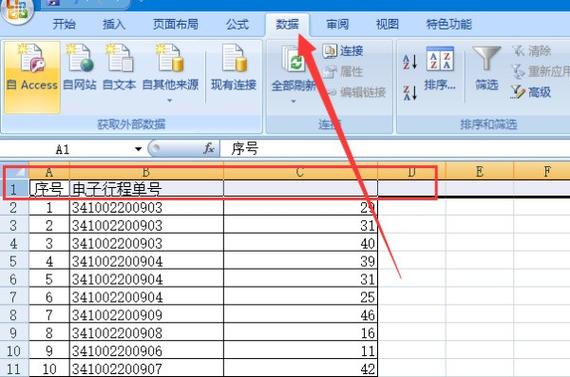The width and height of the screenshot is (570, 377).
Task: Select the 数据 ribbon tab
Action: tap(287, 24)
